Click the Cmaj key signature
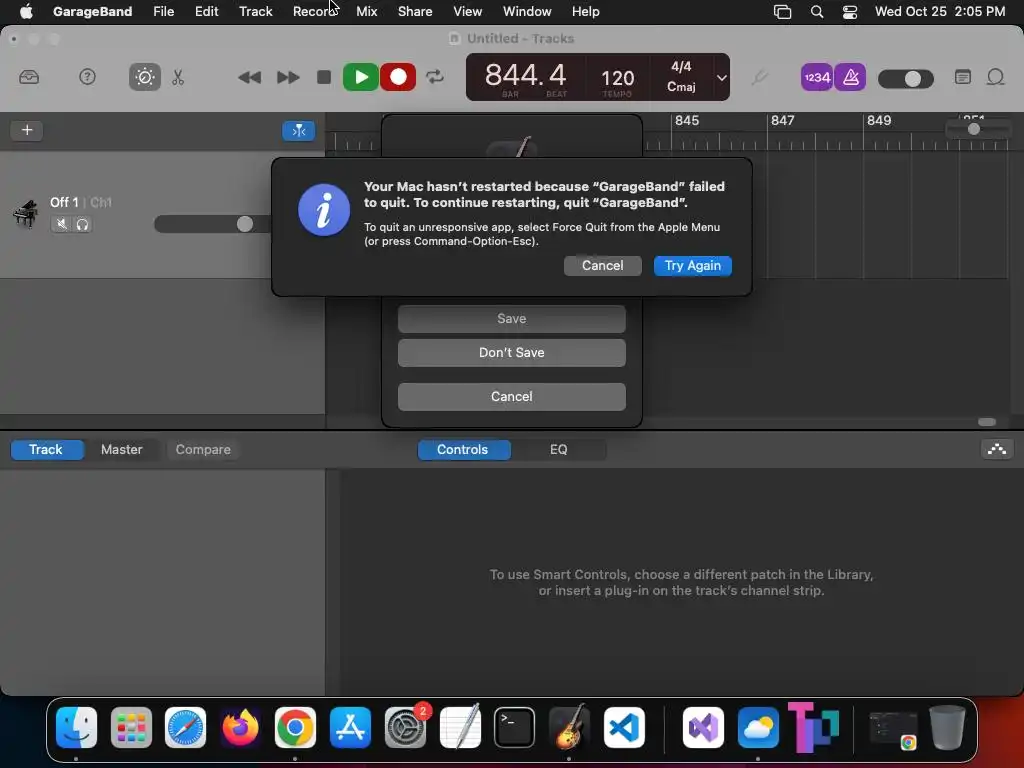1024x768 pixels. [x=681, y=87]
